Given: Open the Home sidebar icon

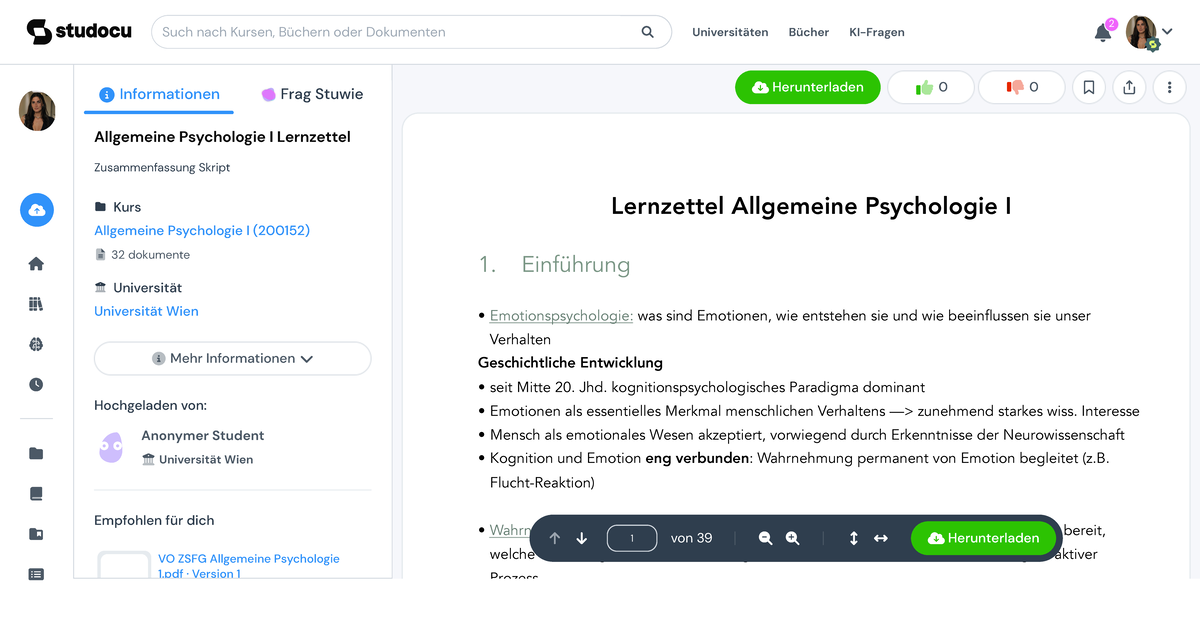Looking at the screenshot, I should (36, 263).
